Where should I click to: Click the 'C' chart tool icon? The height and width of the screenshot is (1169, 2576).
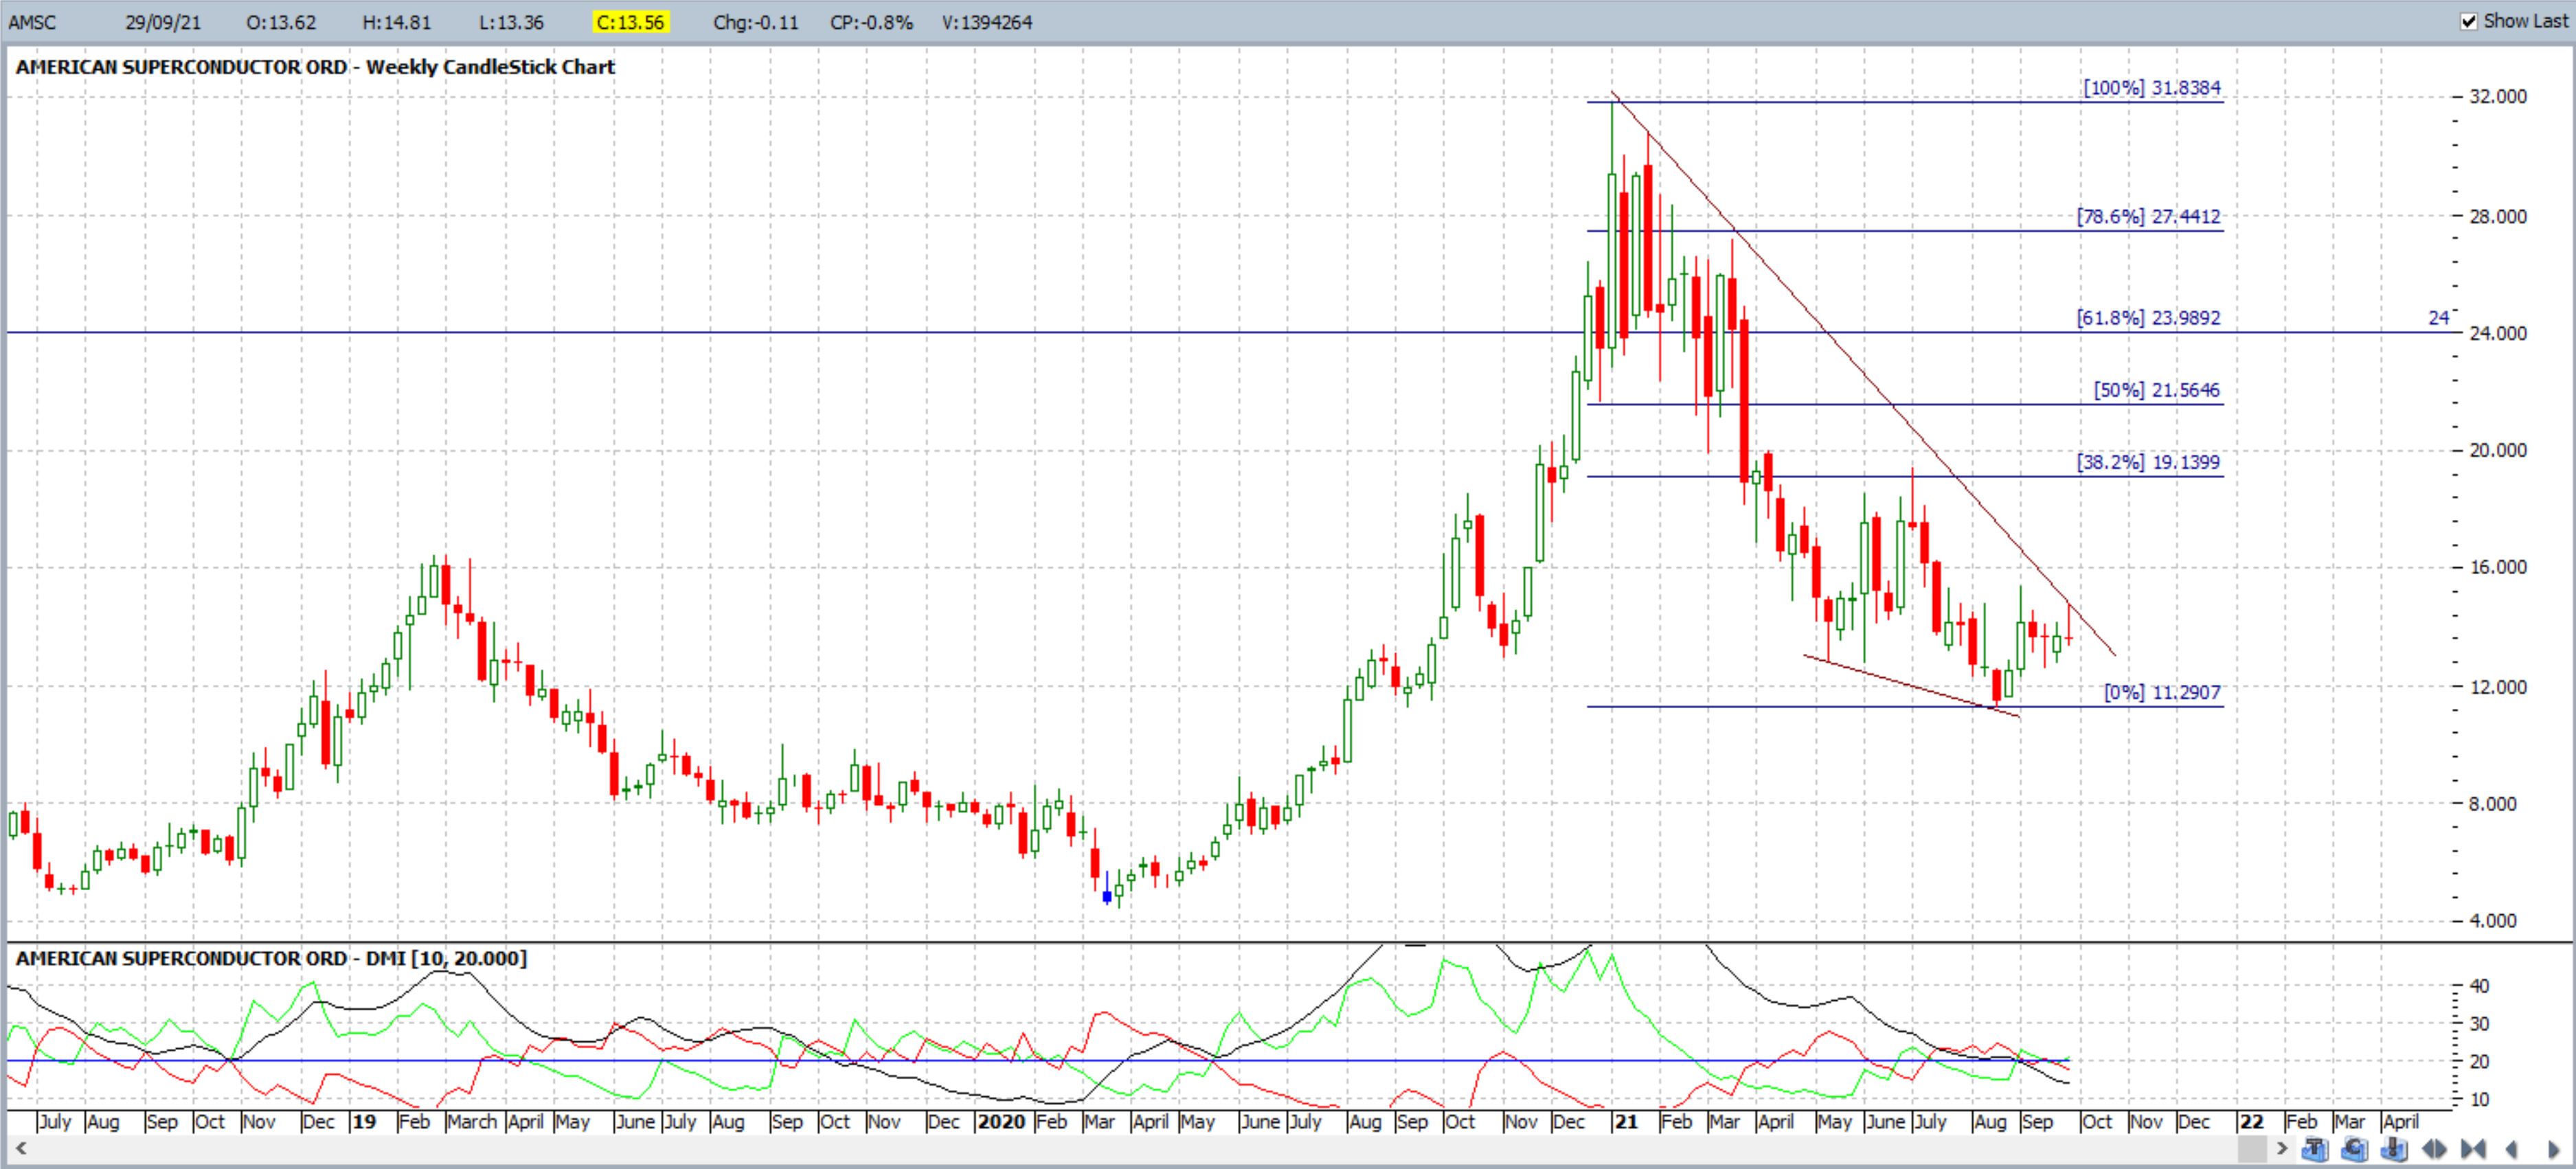[2355, 1149]
